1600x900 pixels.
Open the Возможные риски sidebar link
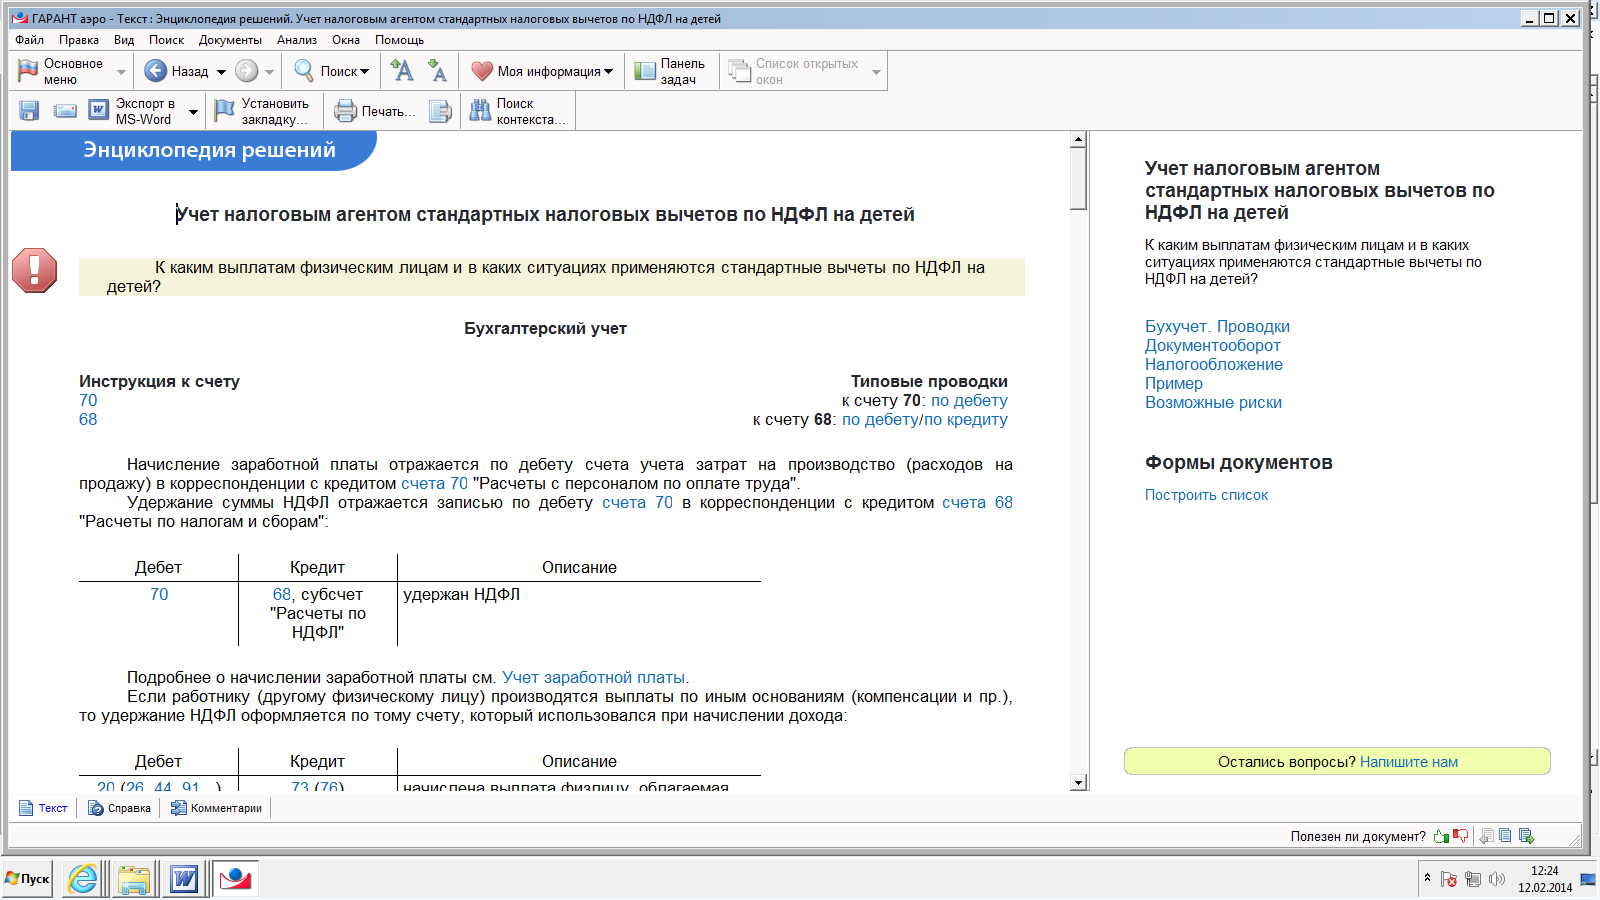coord(1213,402)
